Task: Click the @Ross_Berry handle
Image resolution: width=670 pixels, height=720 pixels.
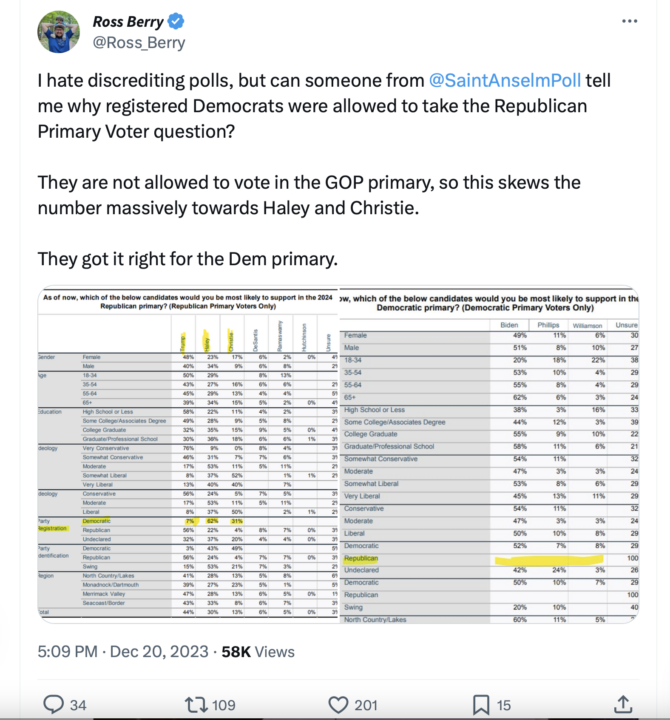Action: click(135, 43)
